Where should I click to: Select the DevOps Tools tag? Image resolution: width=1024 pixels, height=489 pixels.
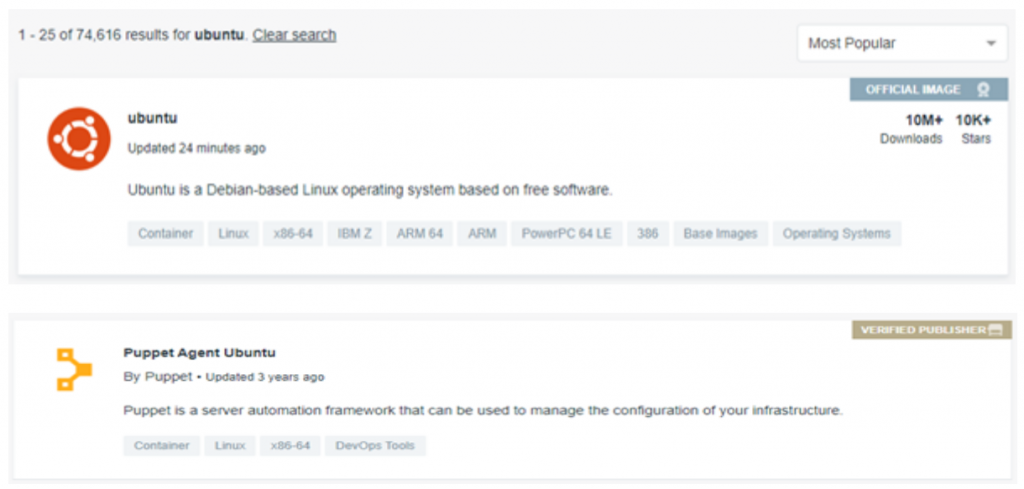coord(375,446)
